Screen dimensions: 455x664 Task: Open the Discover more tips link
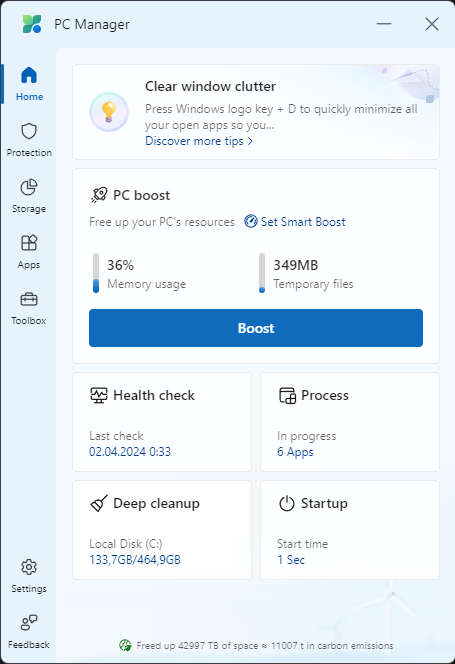click(199, 141)
